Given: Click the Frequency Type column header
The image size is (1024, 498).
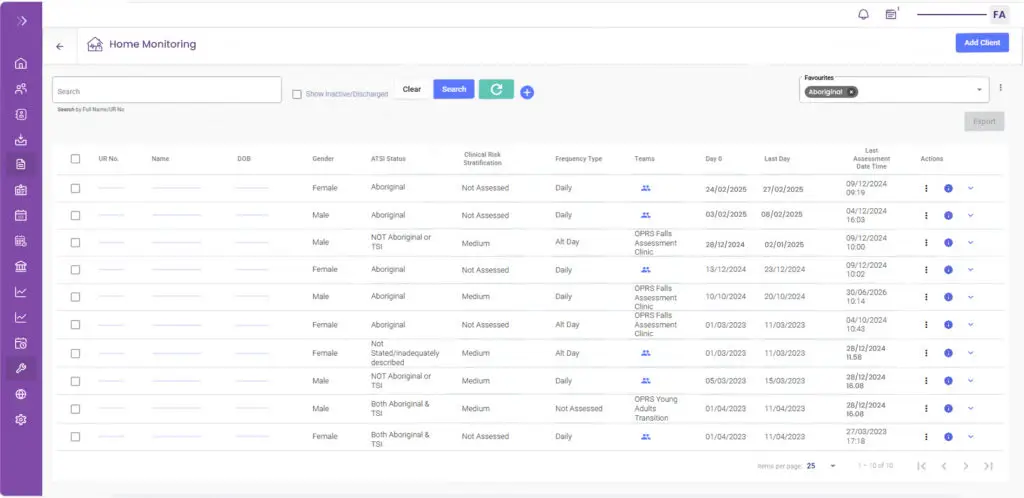Looking at the screenshot, I should point(579,159).
